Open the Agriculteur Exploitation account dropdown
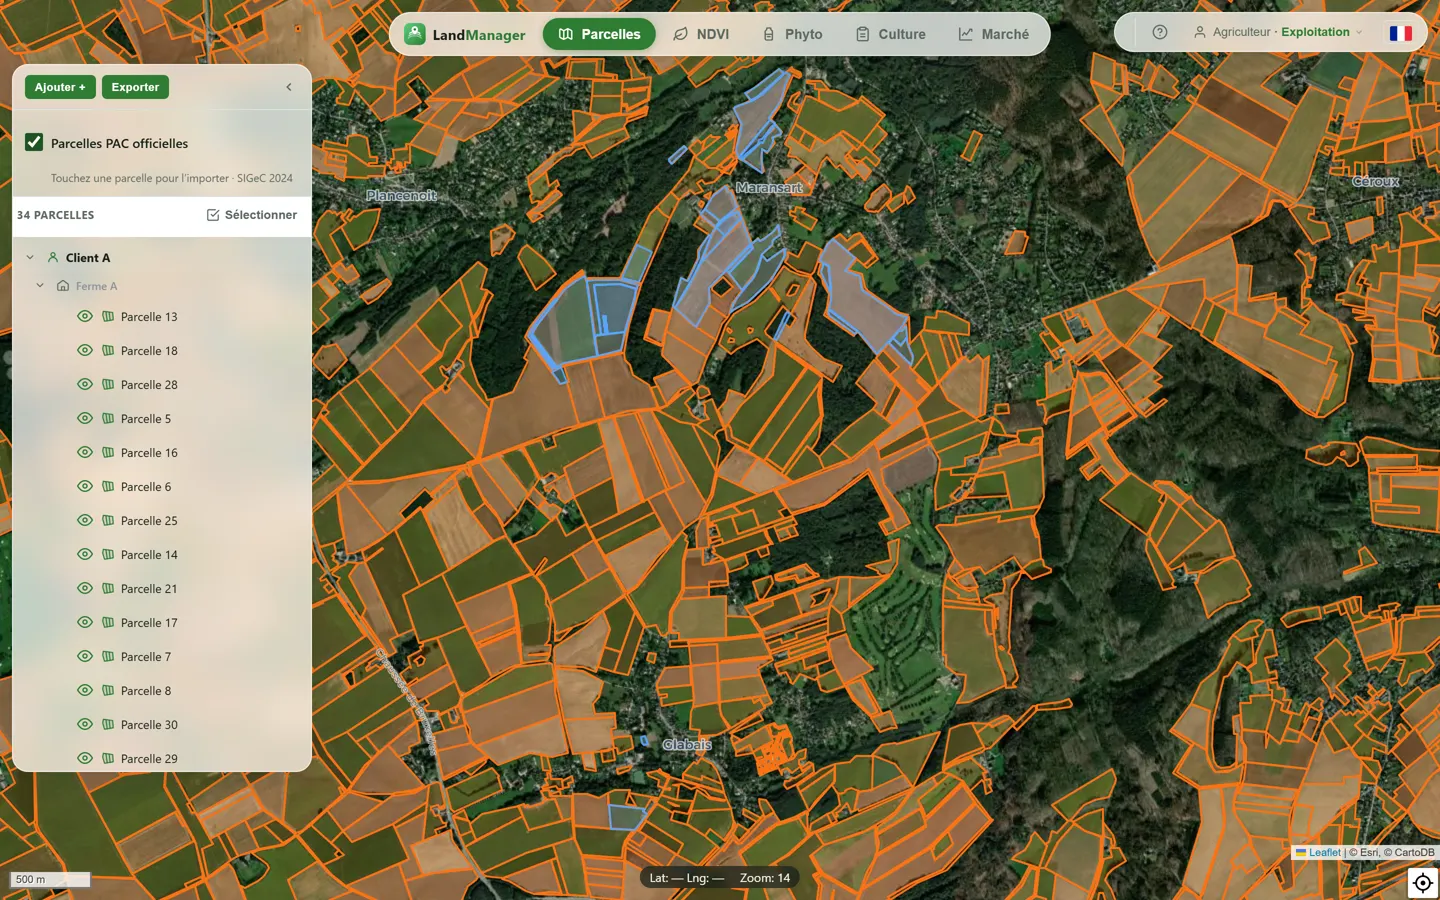This screenshot has width=1440, height=900. 1278,32
